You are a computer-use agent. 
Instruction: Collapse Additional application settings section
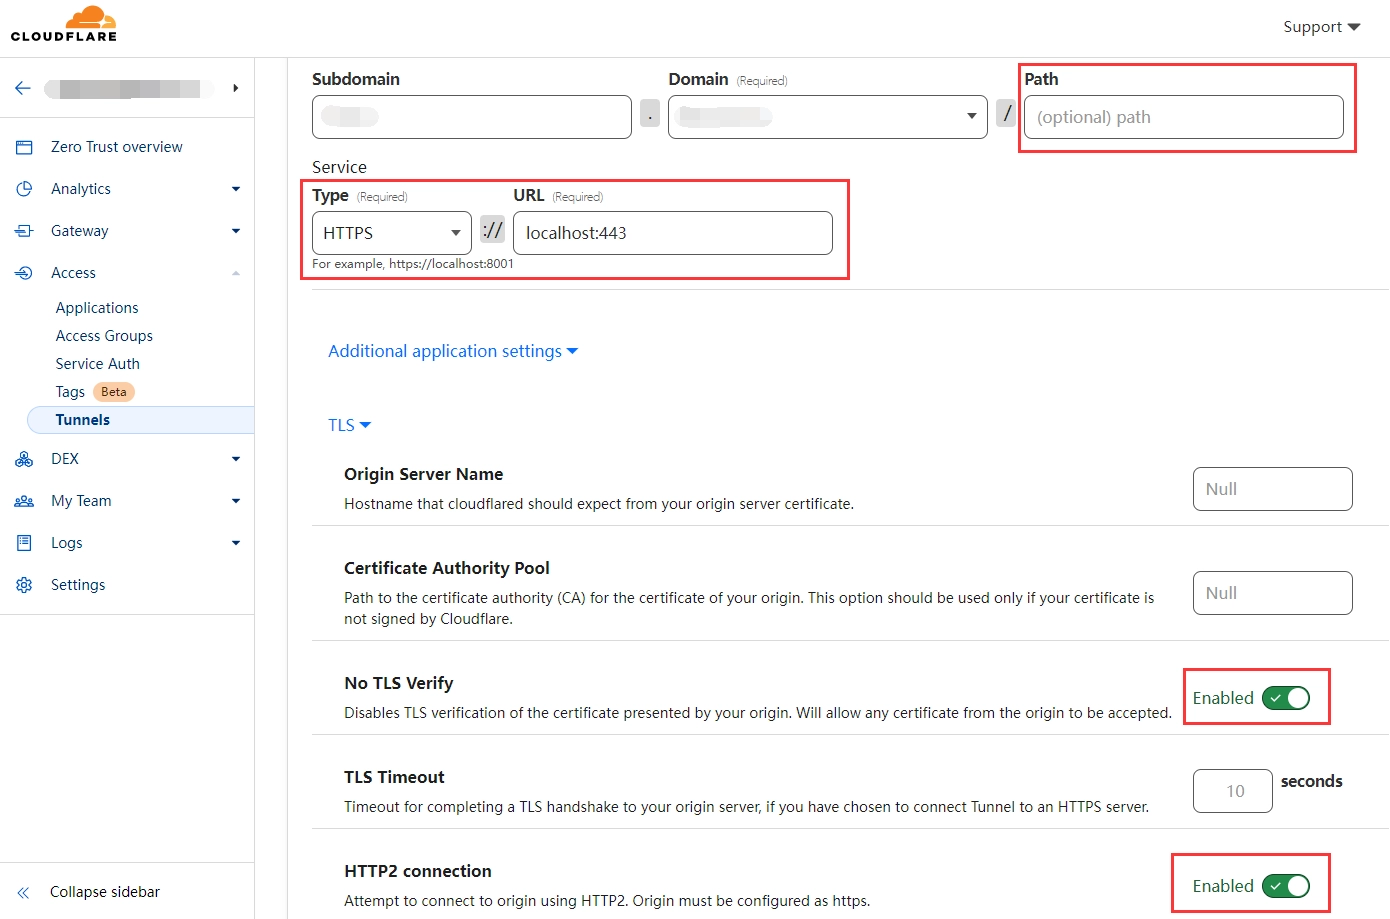tap(452, 351)
